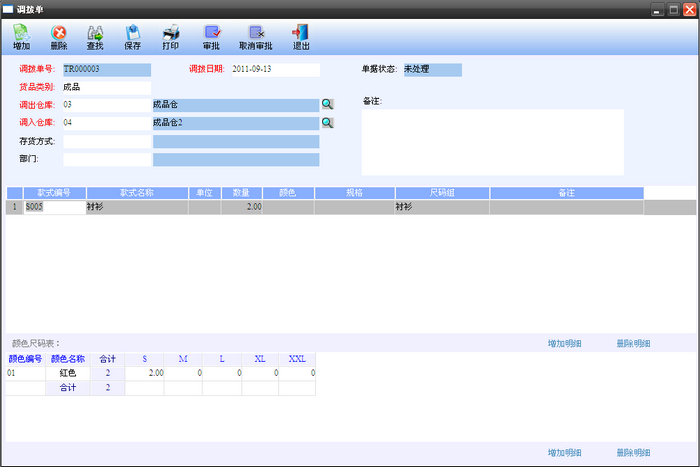700x467 pixels.
Task: Save the form with 保存 icon
Action: (x=132, y=37)
